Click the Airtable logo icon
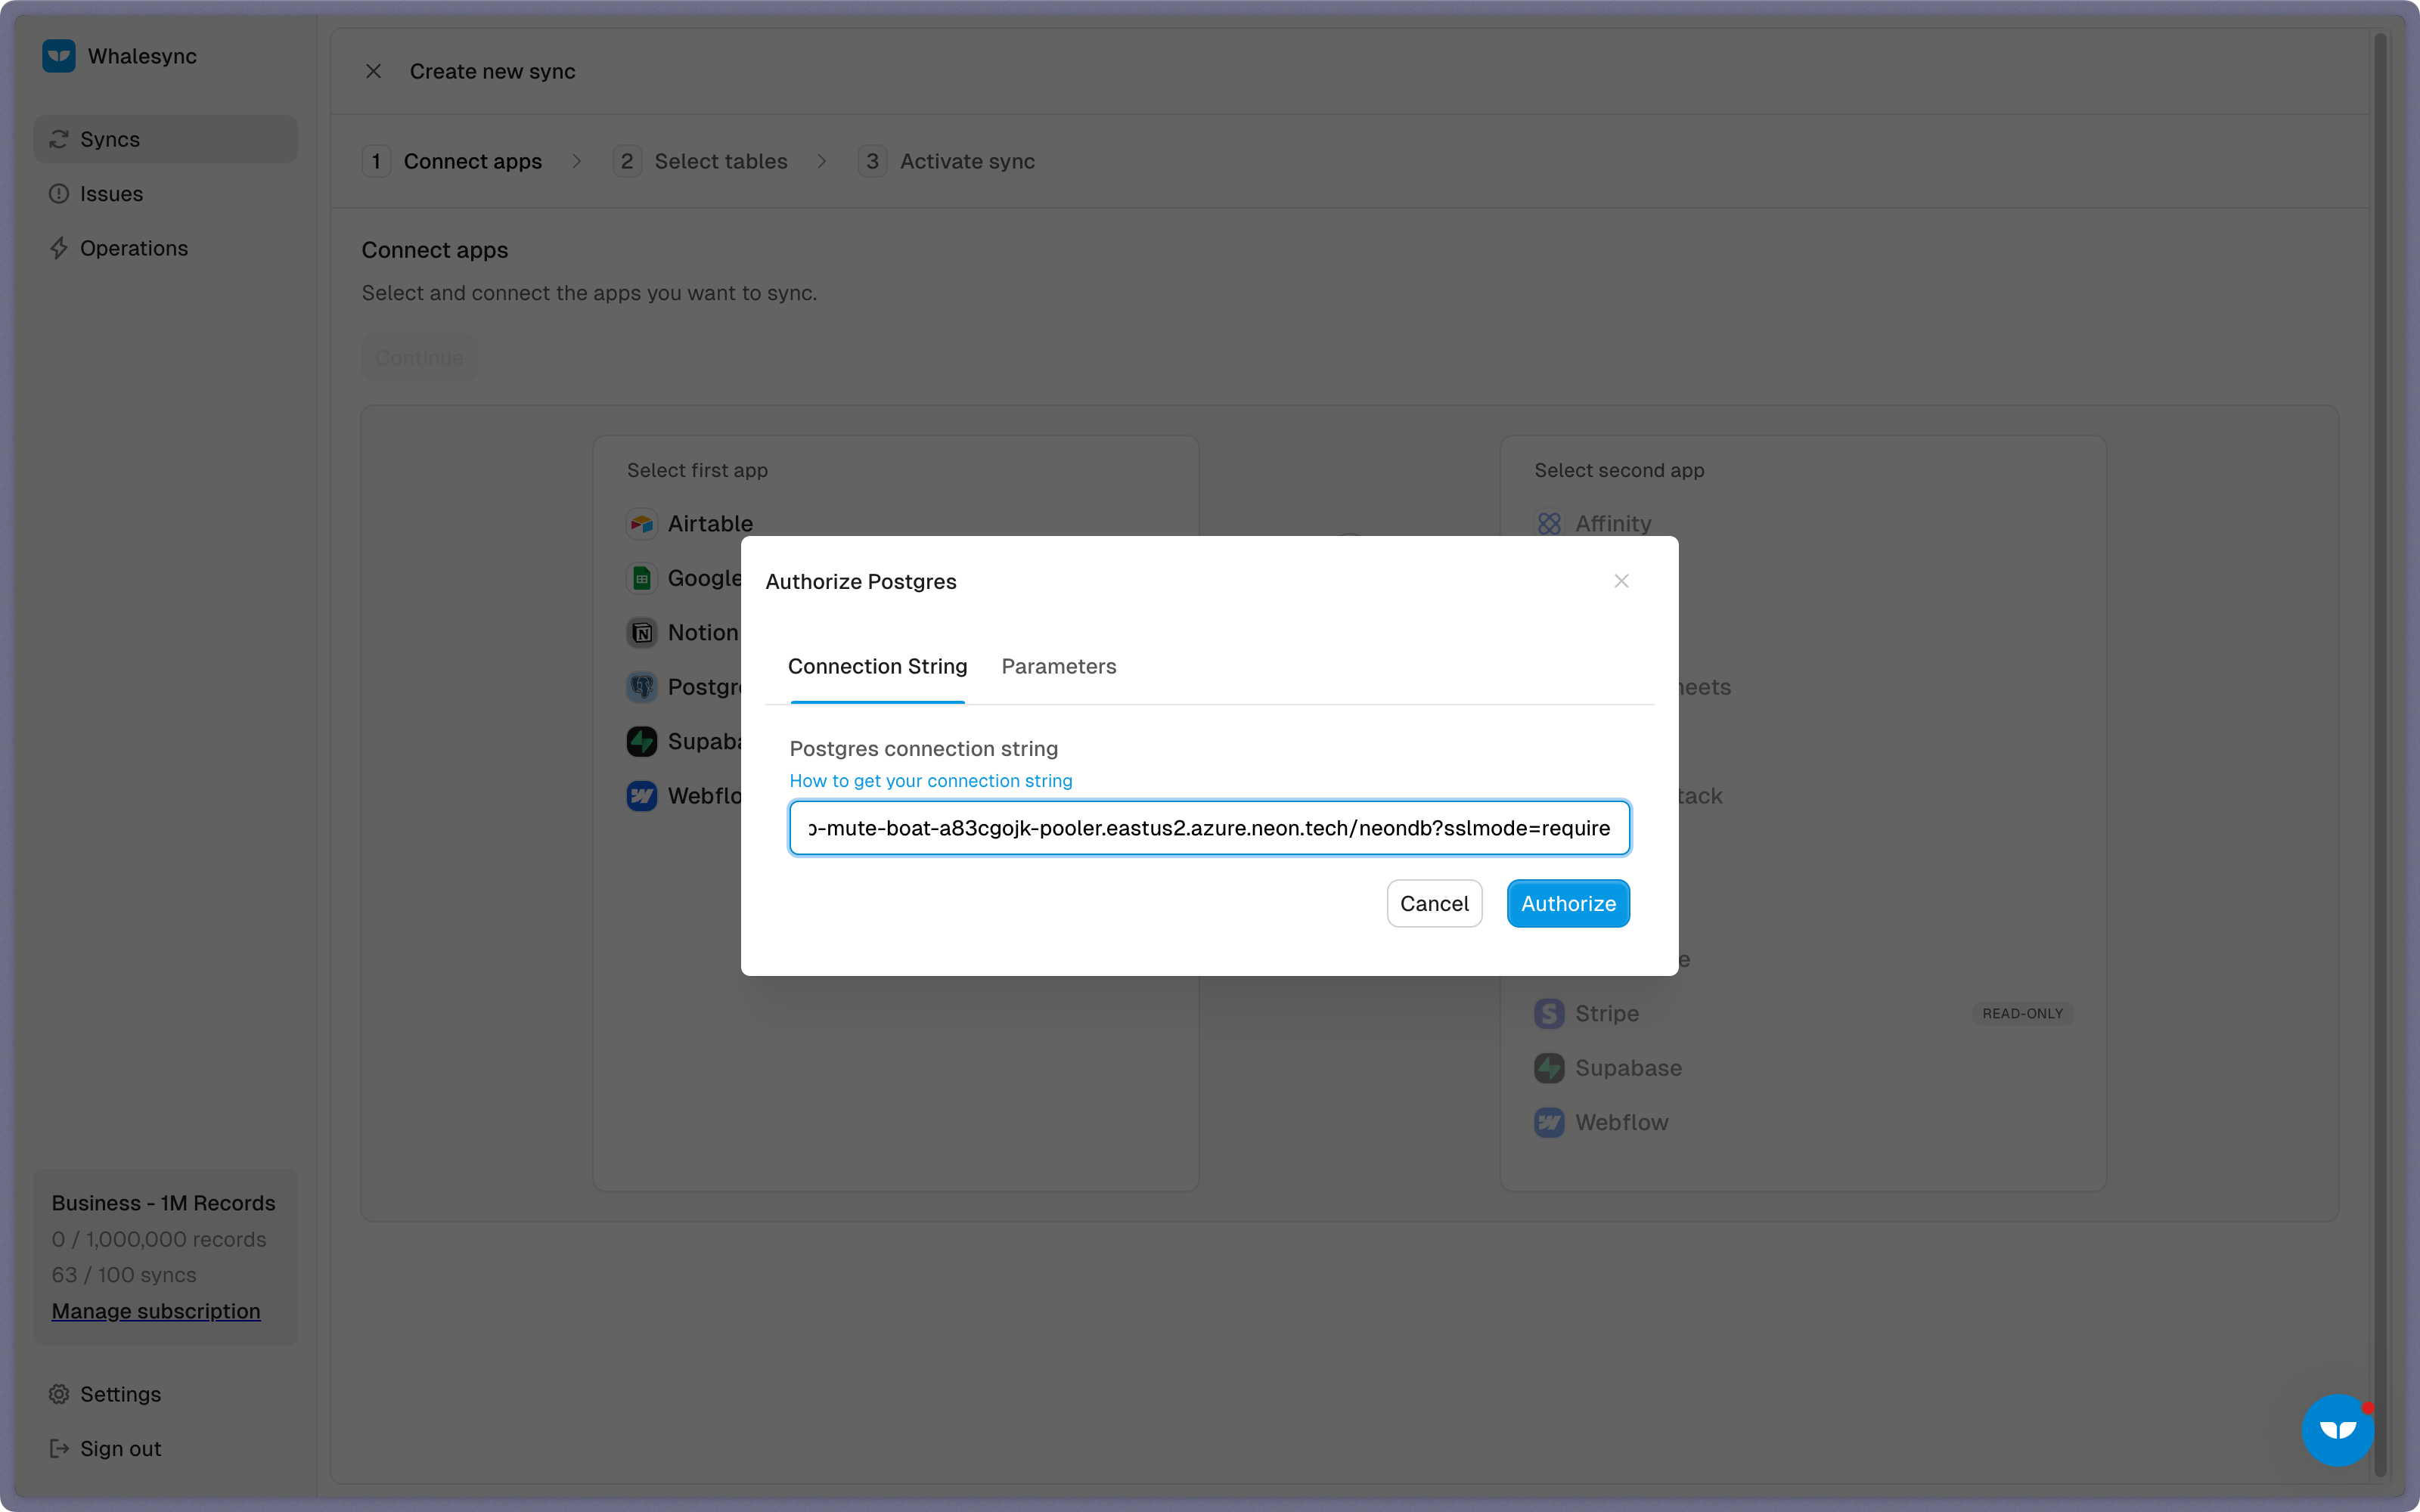2420x1512 pixels. click(642, 524)
